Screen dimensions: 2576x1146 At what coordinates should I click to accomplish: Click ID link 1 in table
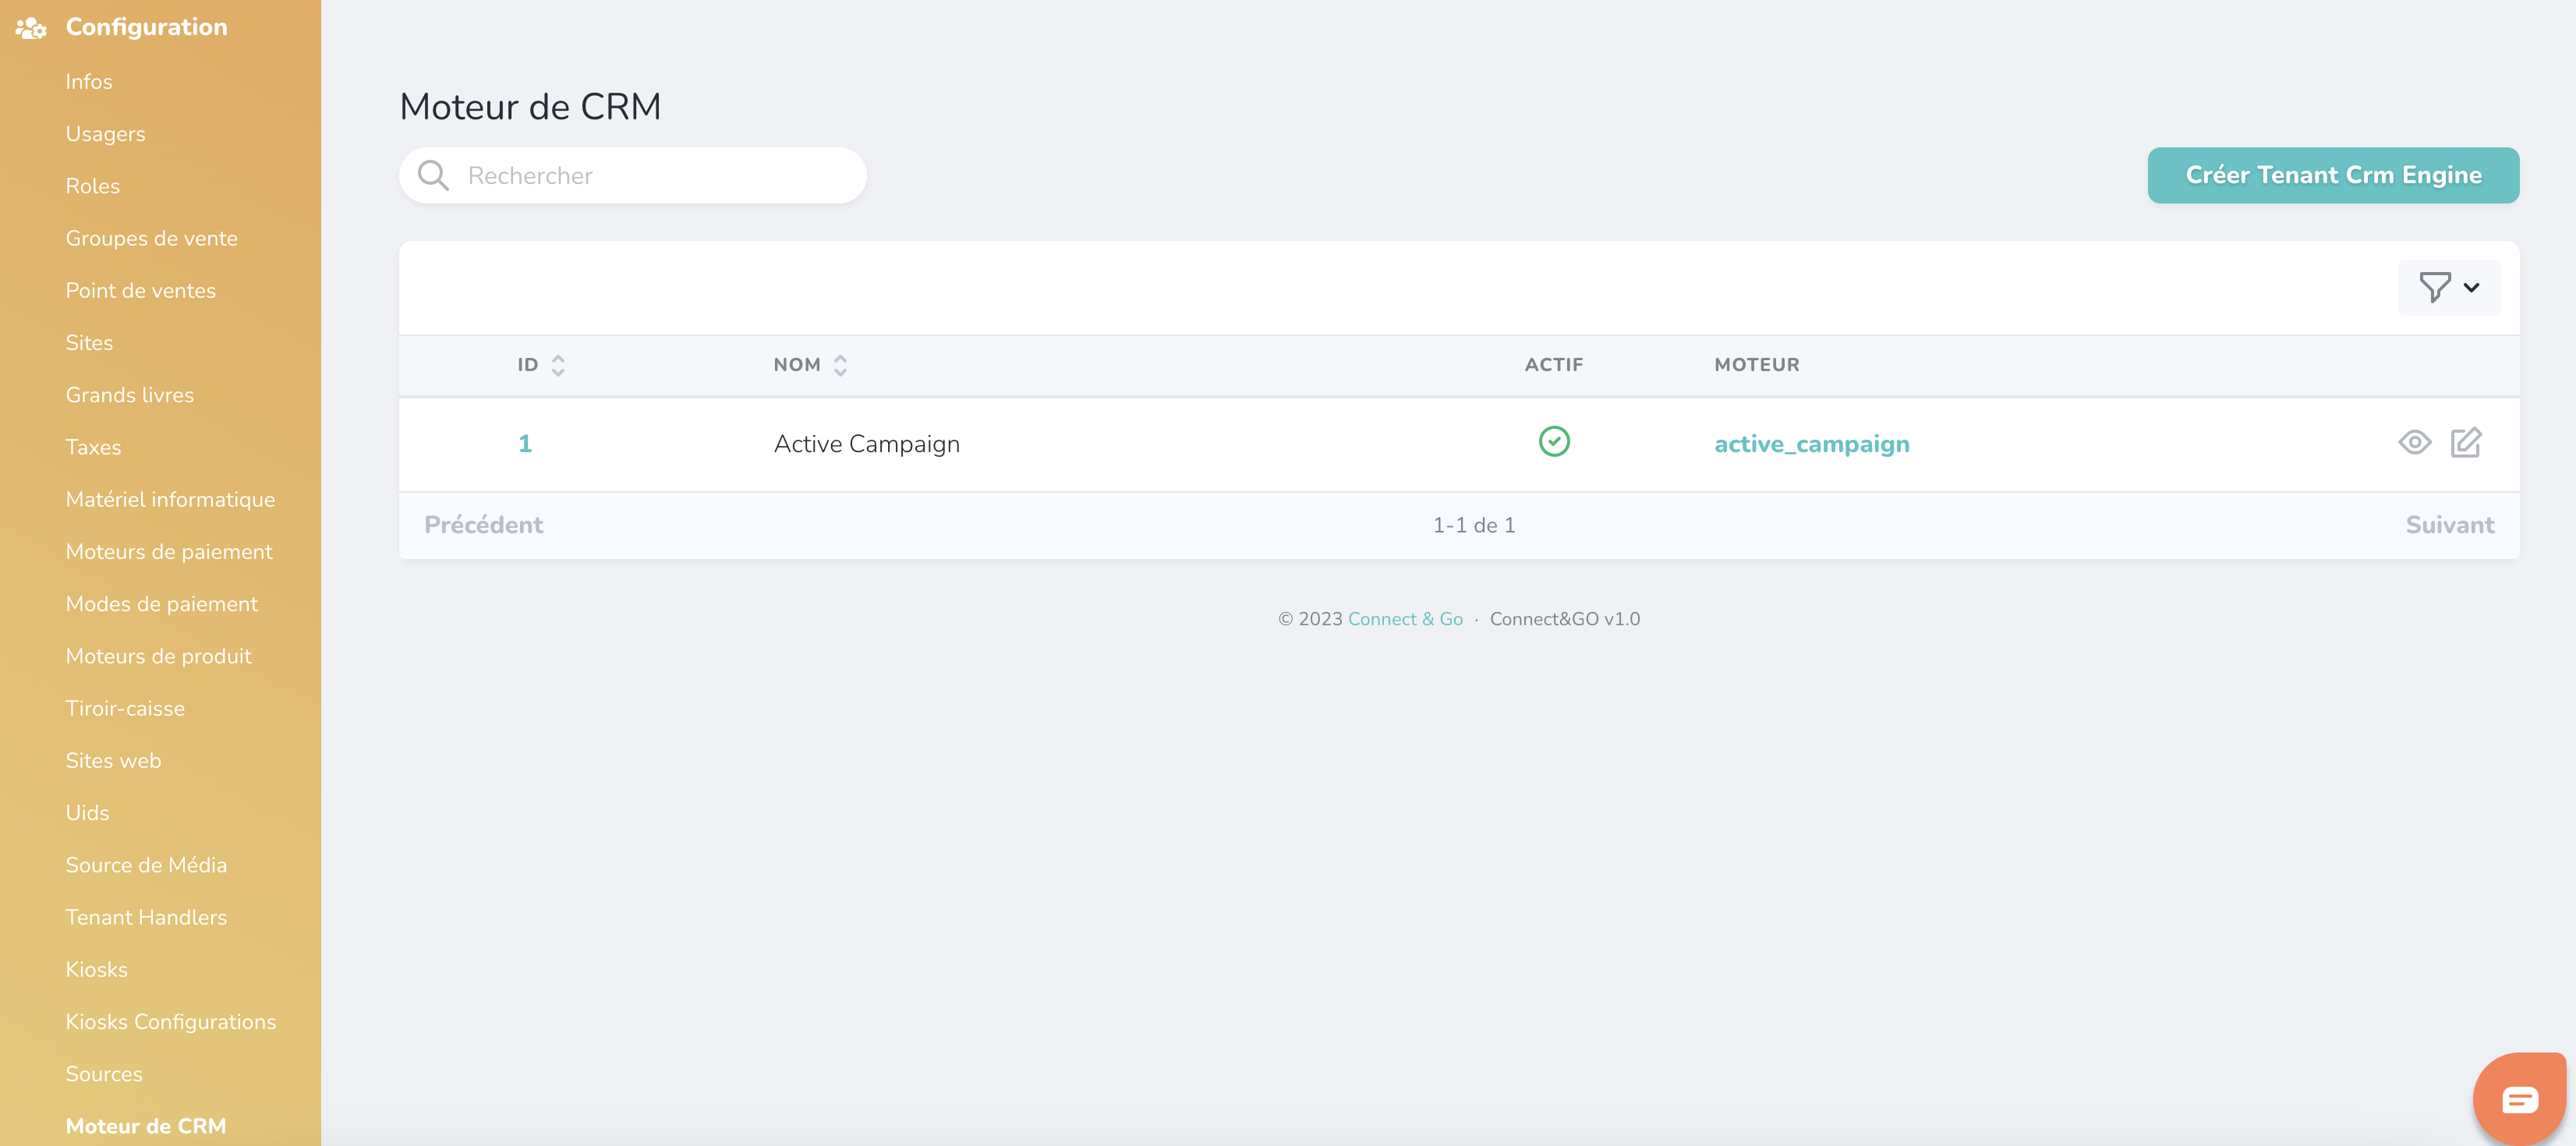(525, 443)
